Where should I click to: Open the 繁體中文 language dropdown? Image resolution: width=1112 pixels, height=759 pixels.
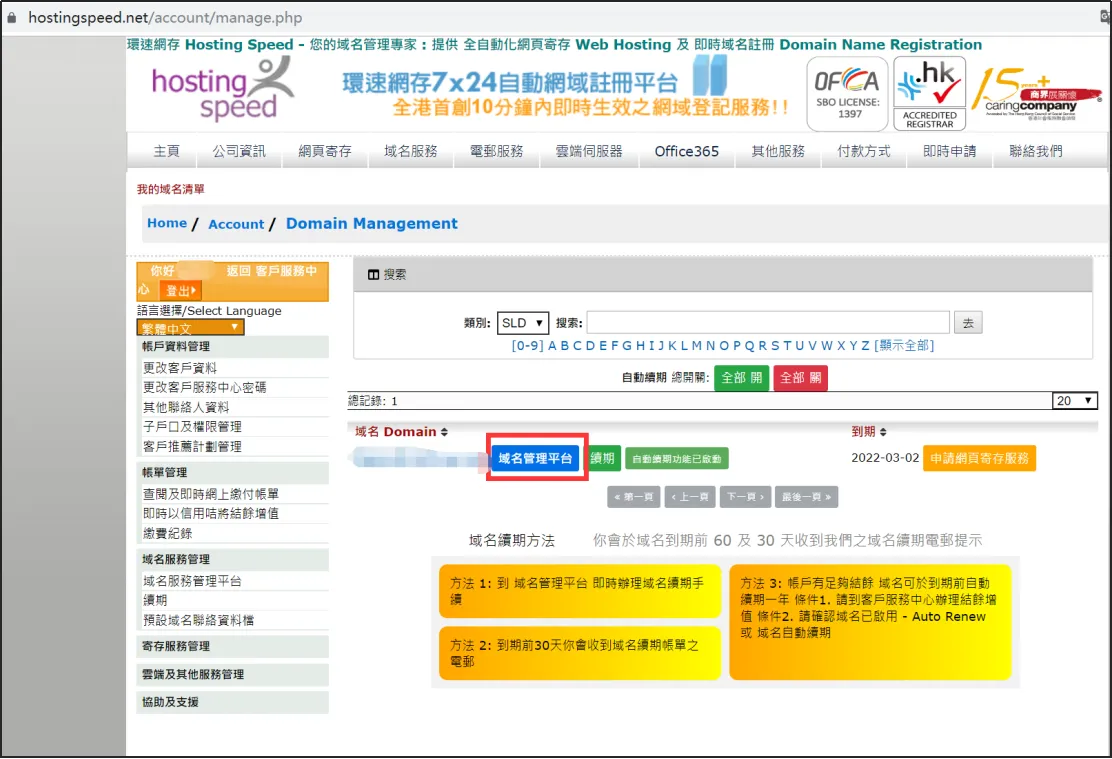click(189, 327)
